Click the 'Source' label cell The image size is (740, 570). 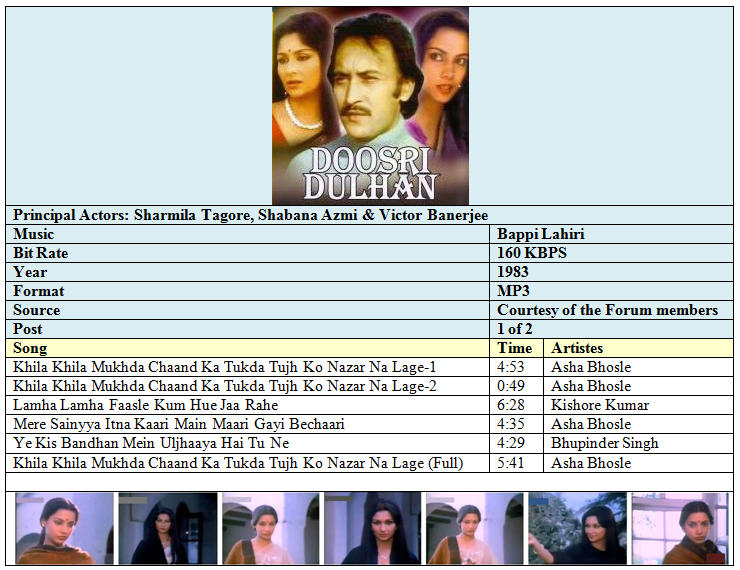tap(248, 310)
